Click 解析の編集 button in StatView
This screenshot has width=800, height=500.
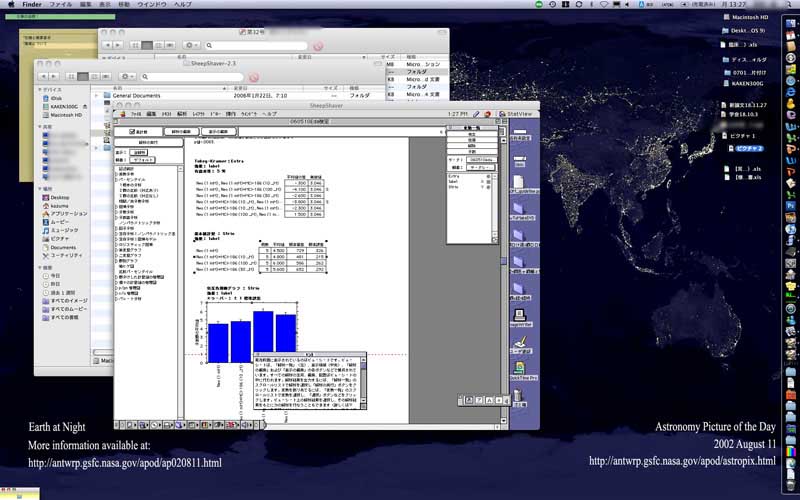coord(181,132)
